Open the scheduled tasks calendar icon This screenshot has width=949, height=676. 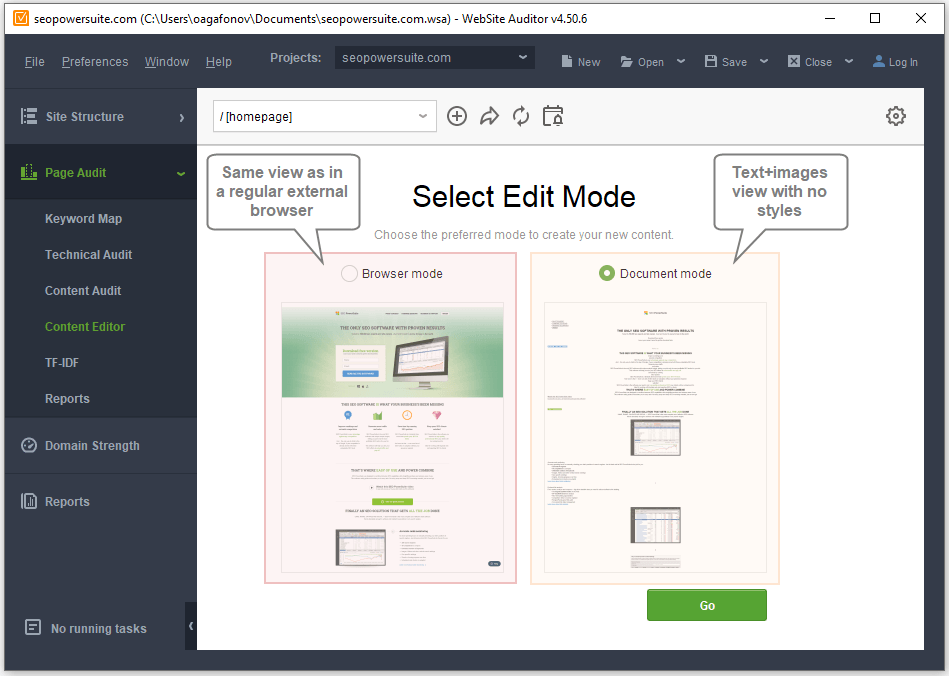pyautogui.click(x=553, y=116)
